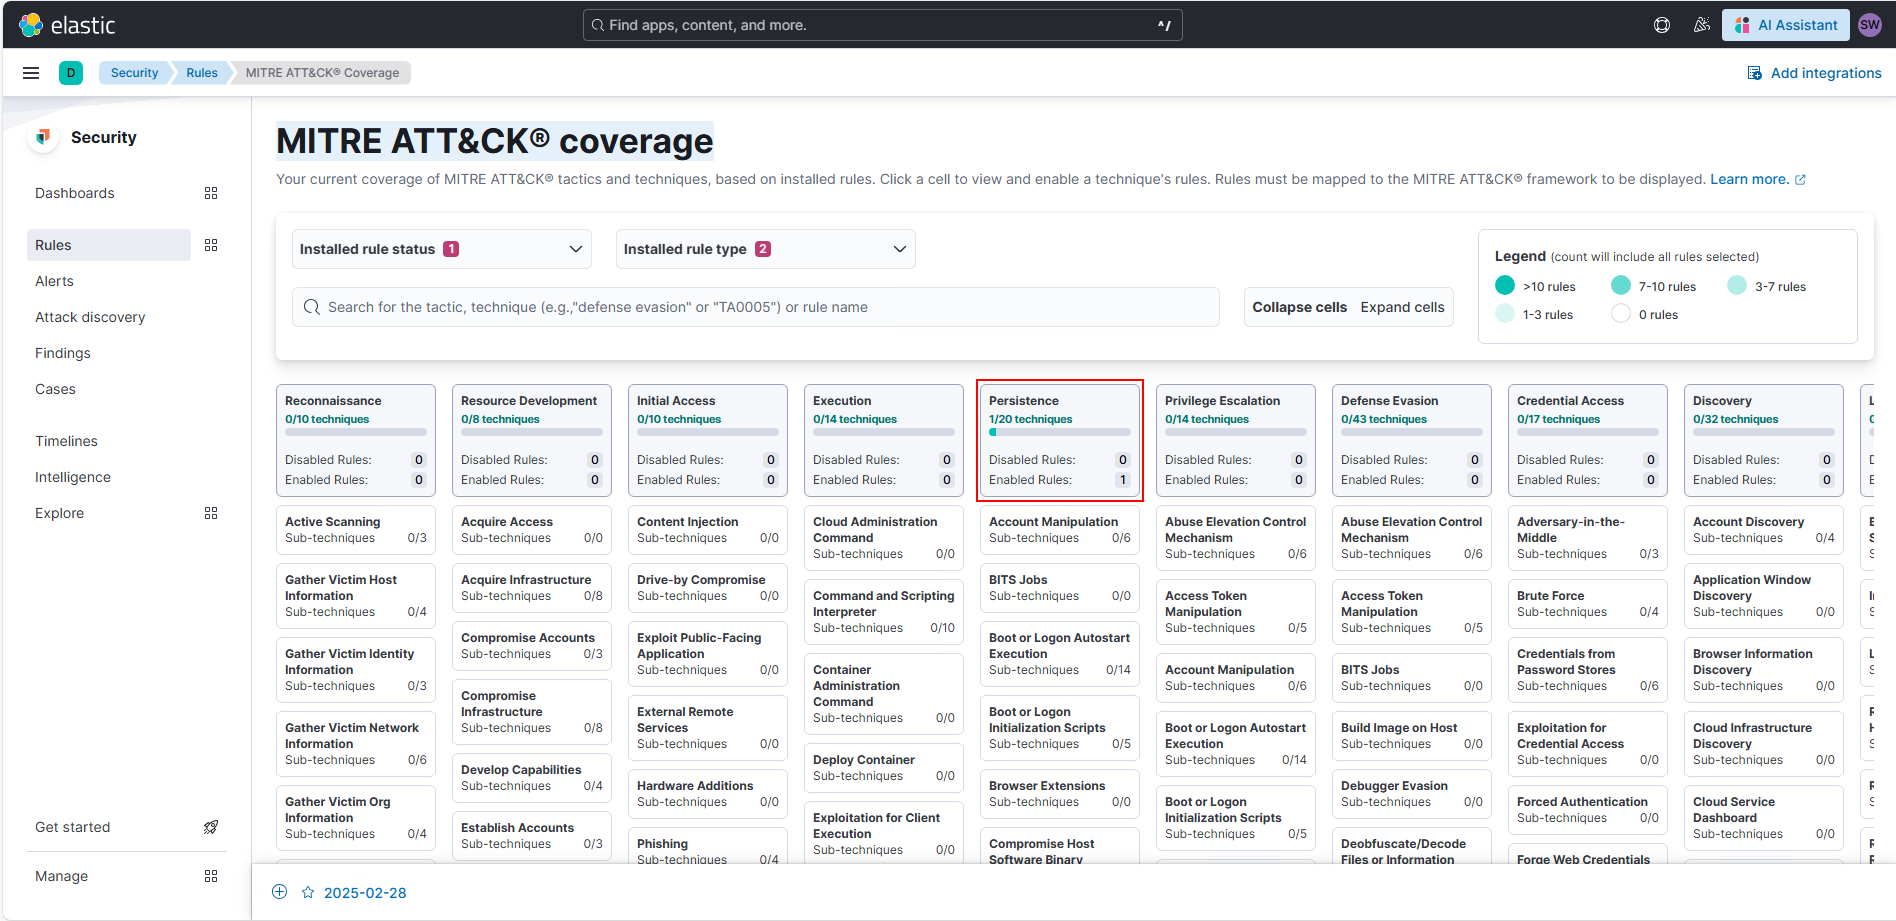
Task: Open the Rules submenu grid icon
Action: (x=211, y=245)
